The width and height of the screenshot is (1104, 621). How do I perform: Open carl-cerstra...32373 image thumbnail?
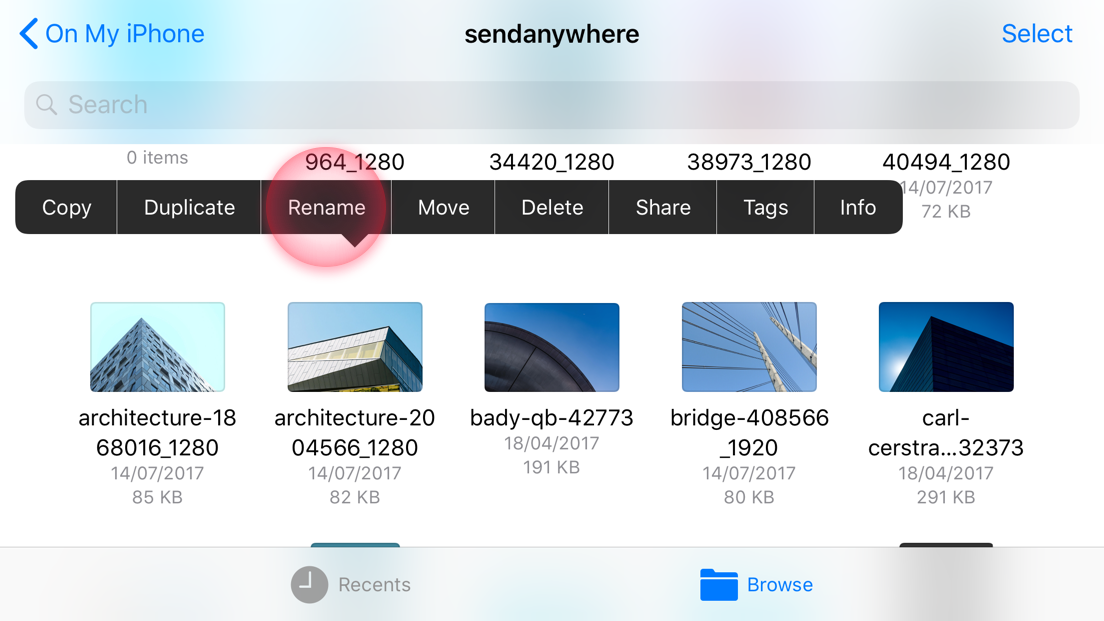pos(946,347)
